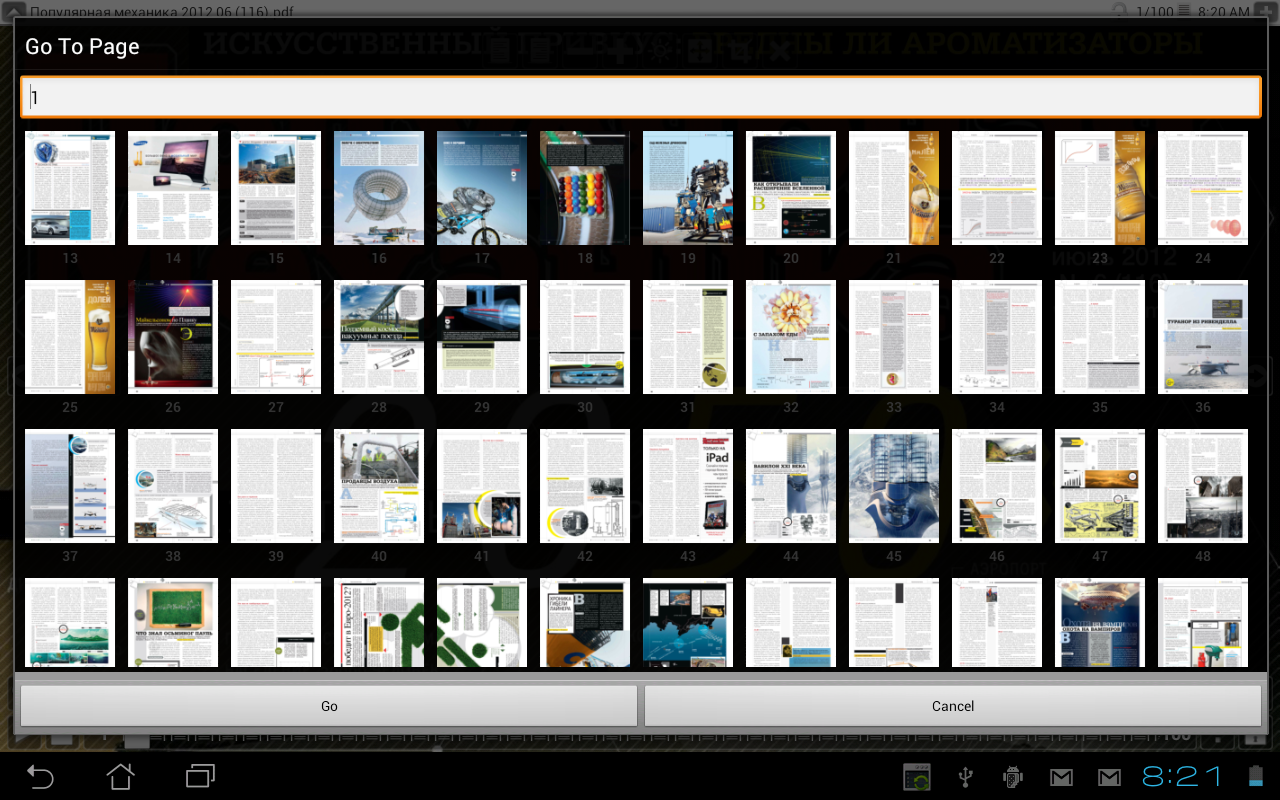Select page 44 thumbnail

coord(791,486)
